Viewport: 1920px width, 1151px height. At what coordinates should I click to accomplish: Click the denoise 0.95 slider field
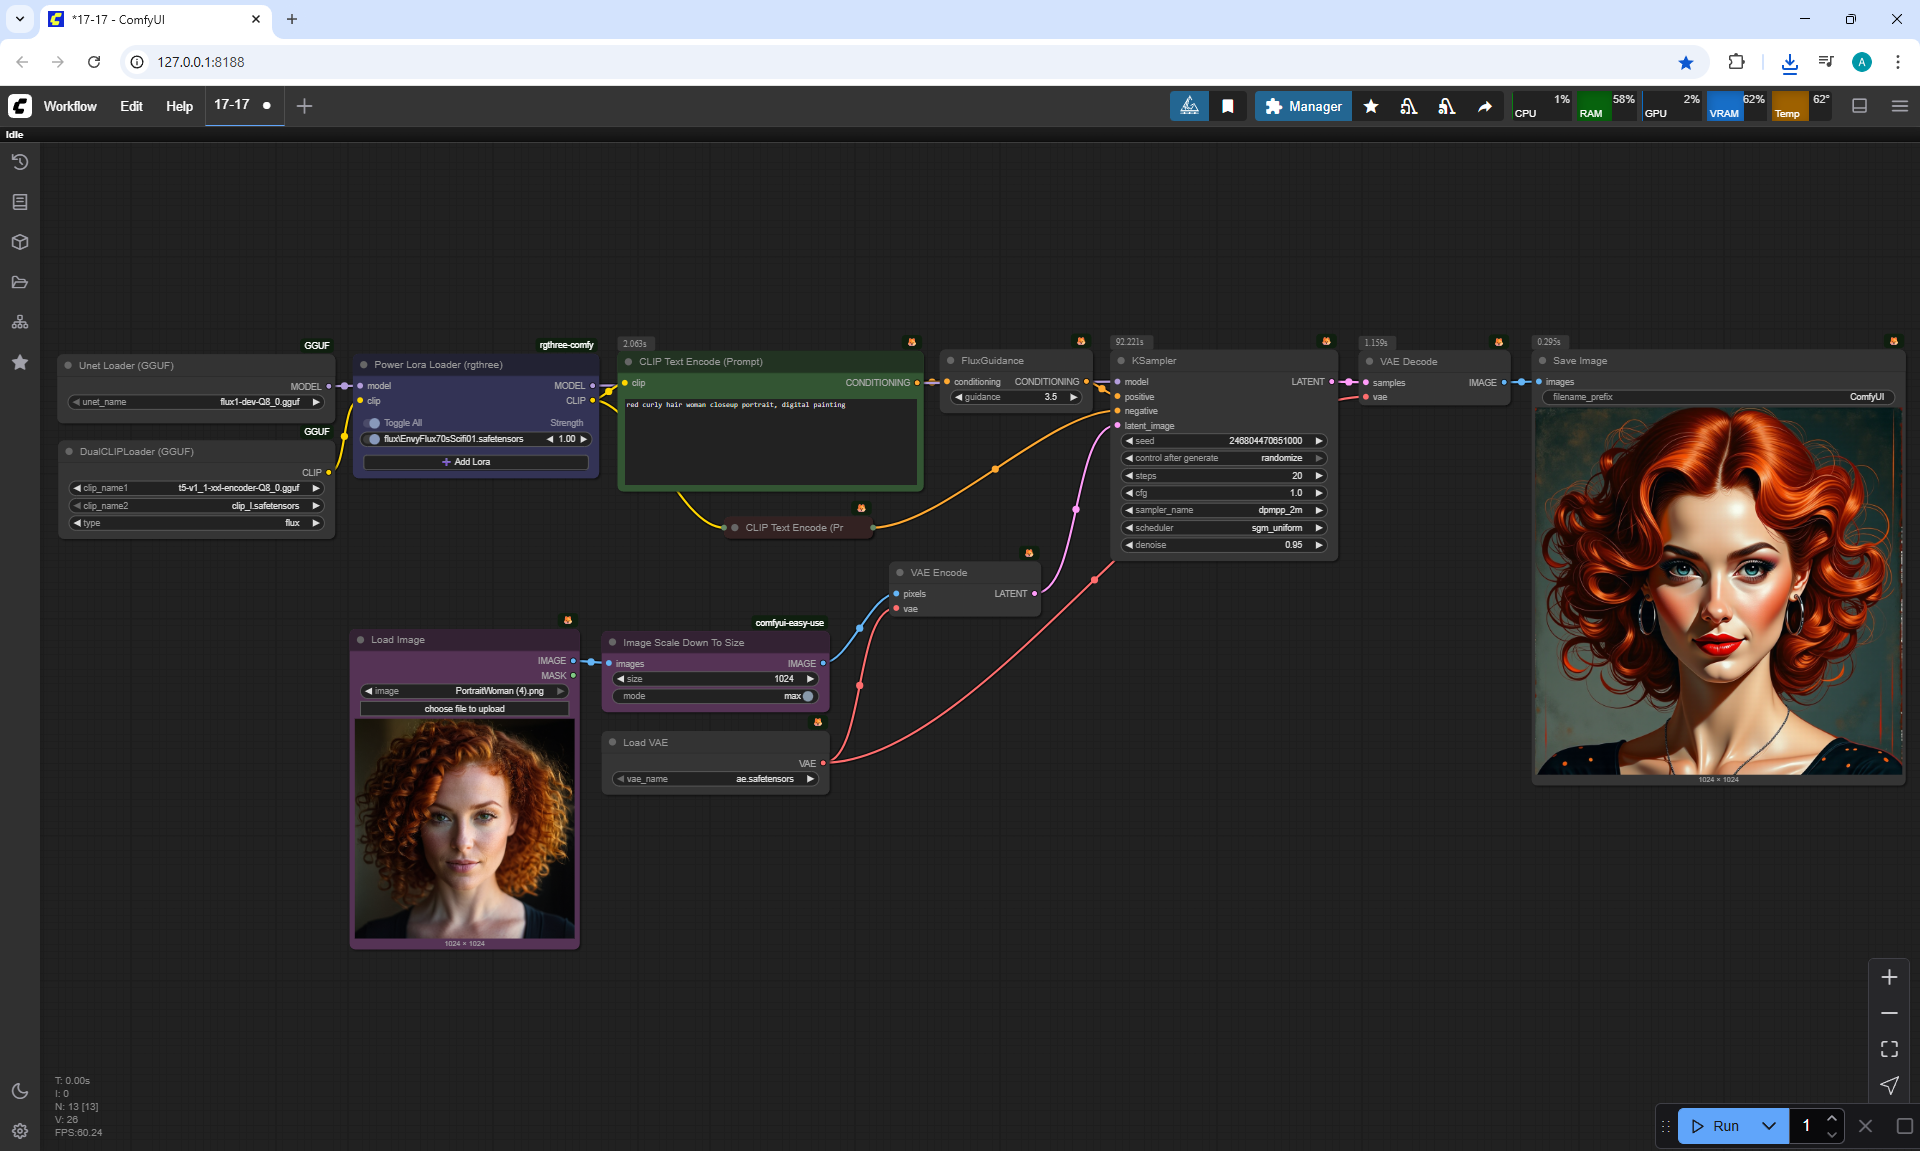pyautogui.click(x=1224, y=545)
